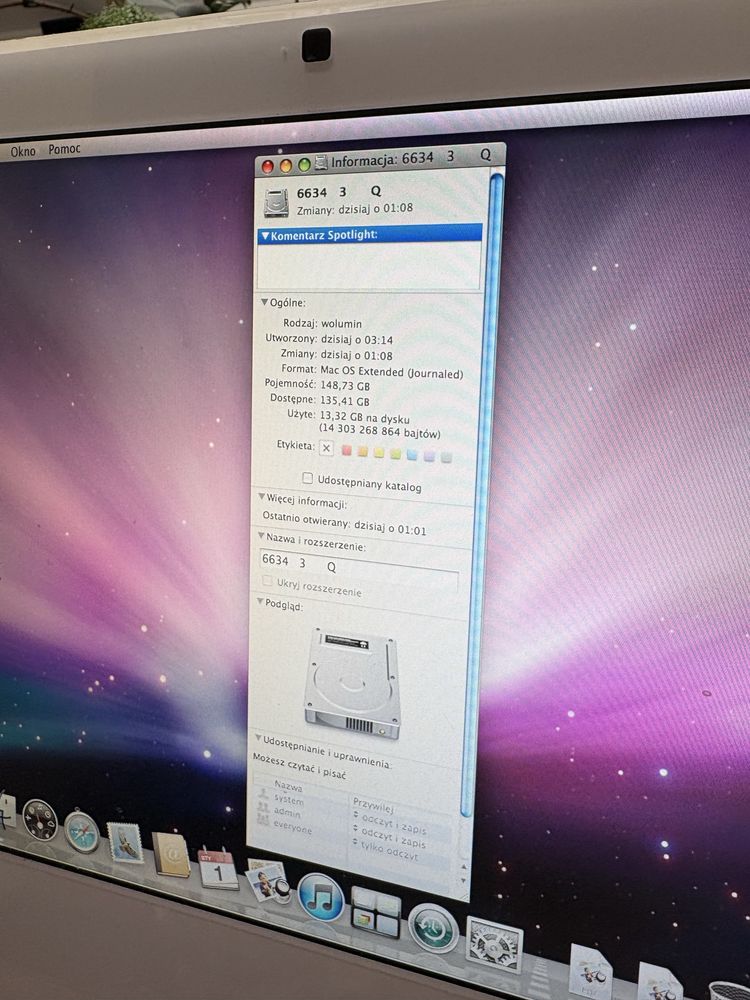Close the Informacja window
Image resolution: width=750 pixels, height=1000 pixels.
point(268,166)
